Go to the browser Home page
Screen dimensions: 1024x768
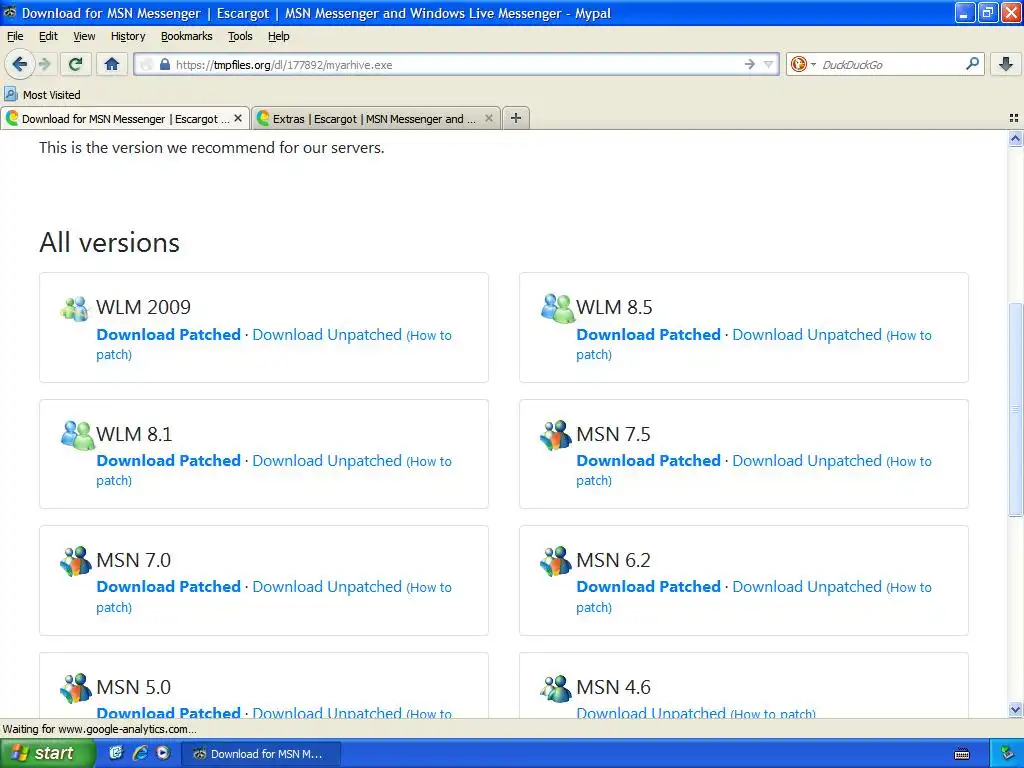click(112, 64)
